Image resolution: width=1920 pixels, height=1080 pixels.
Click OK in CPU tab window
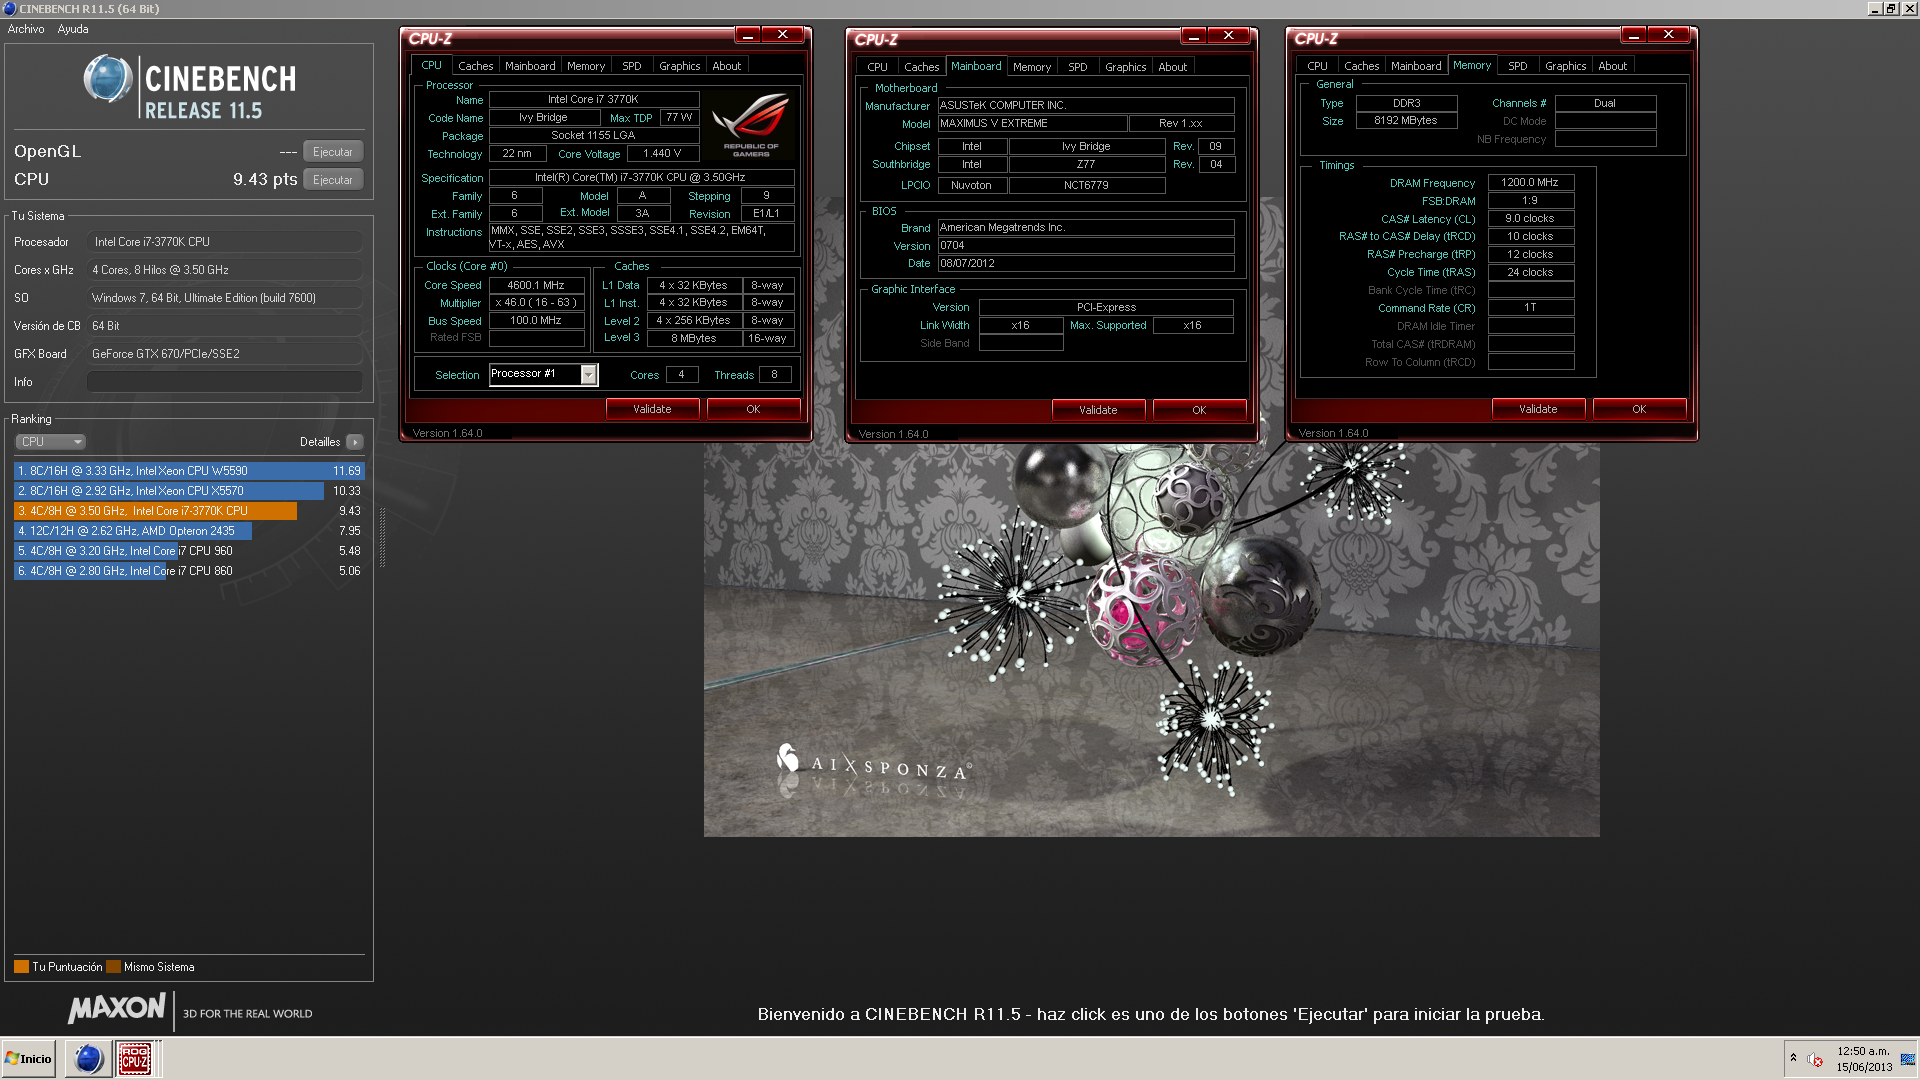[753, 409]
